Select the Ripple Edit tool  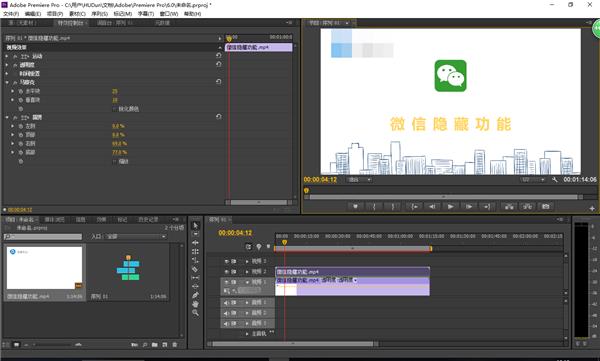pos(196,243)
